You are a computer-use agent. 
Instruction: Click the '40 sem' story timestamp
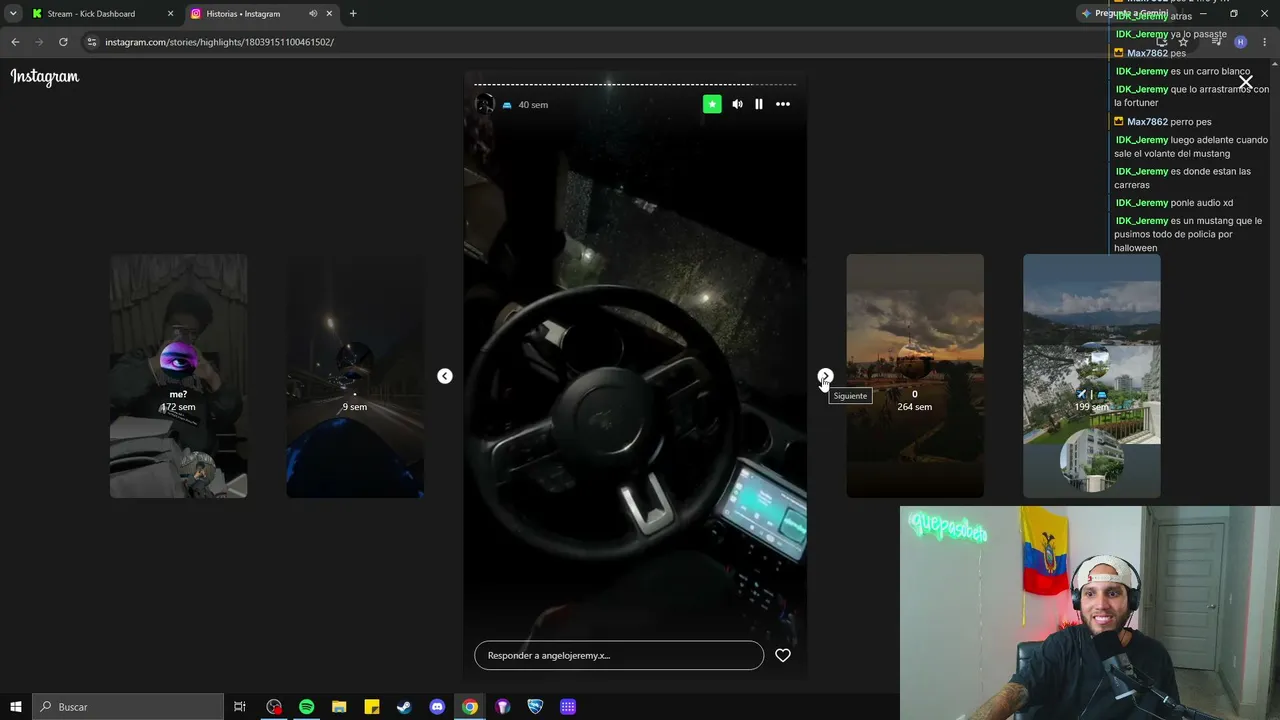533,105
